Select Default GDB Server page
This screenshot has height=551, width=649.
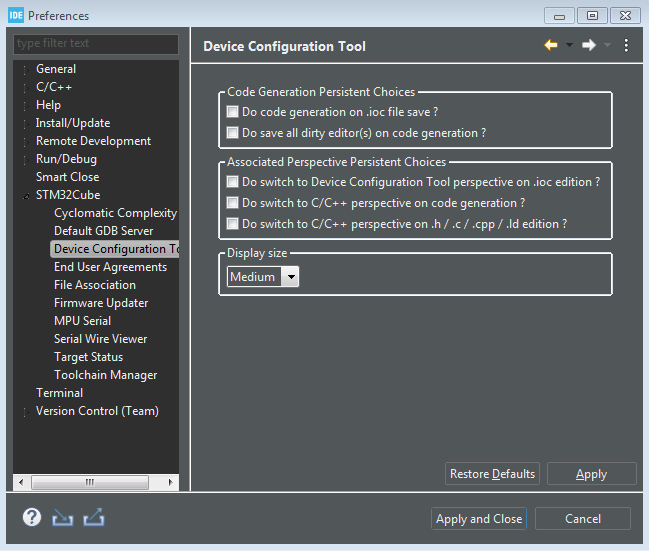tap(103, 231)
